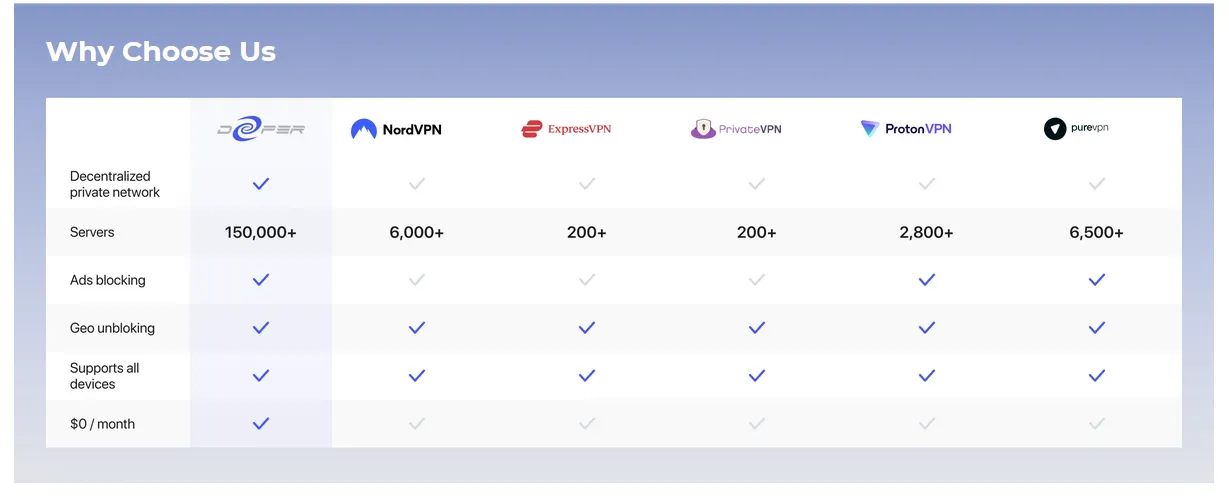
Task: Click Deeper's Decentralized private network checkmark
Action: click(x=261, y=184)
